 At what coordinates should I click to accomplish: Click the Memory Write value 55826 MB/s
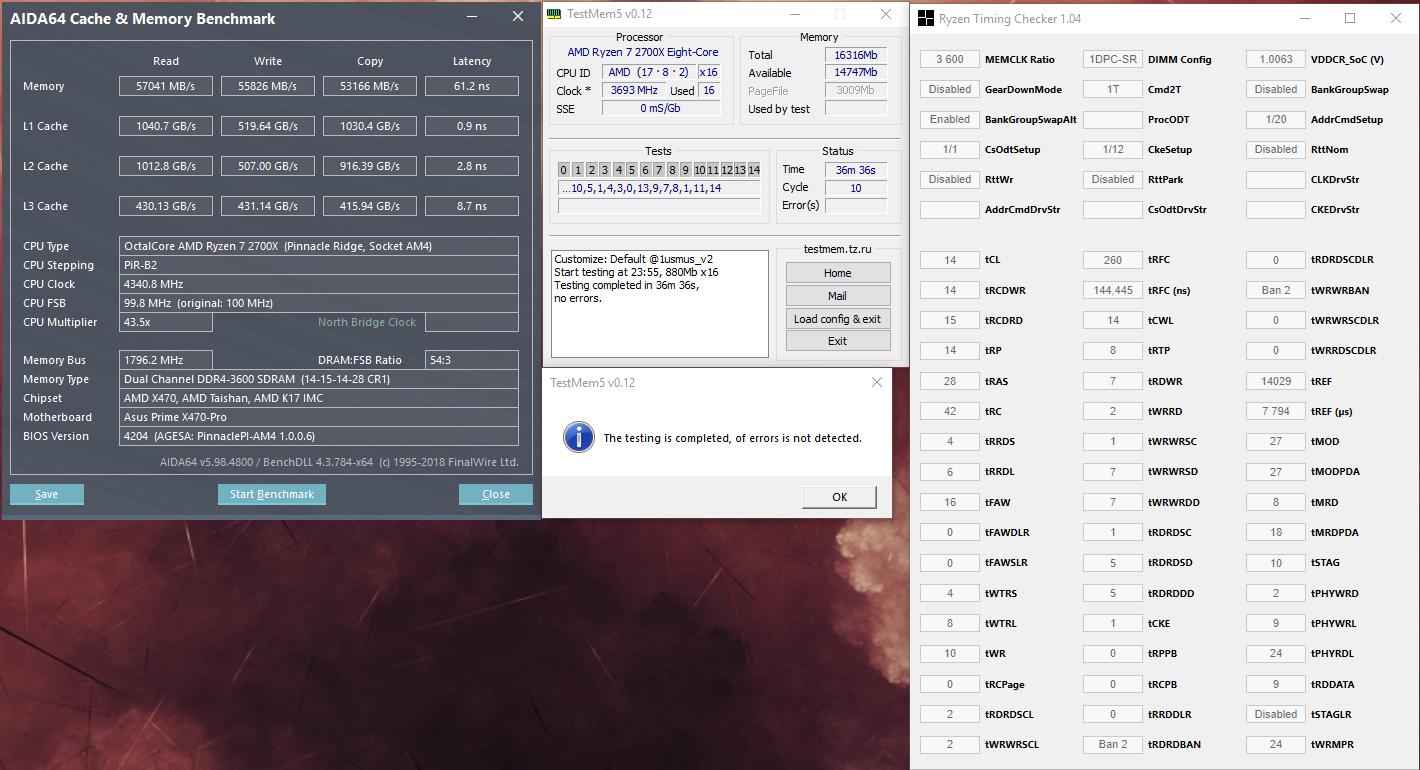(268, 86)
